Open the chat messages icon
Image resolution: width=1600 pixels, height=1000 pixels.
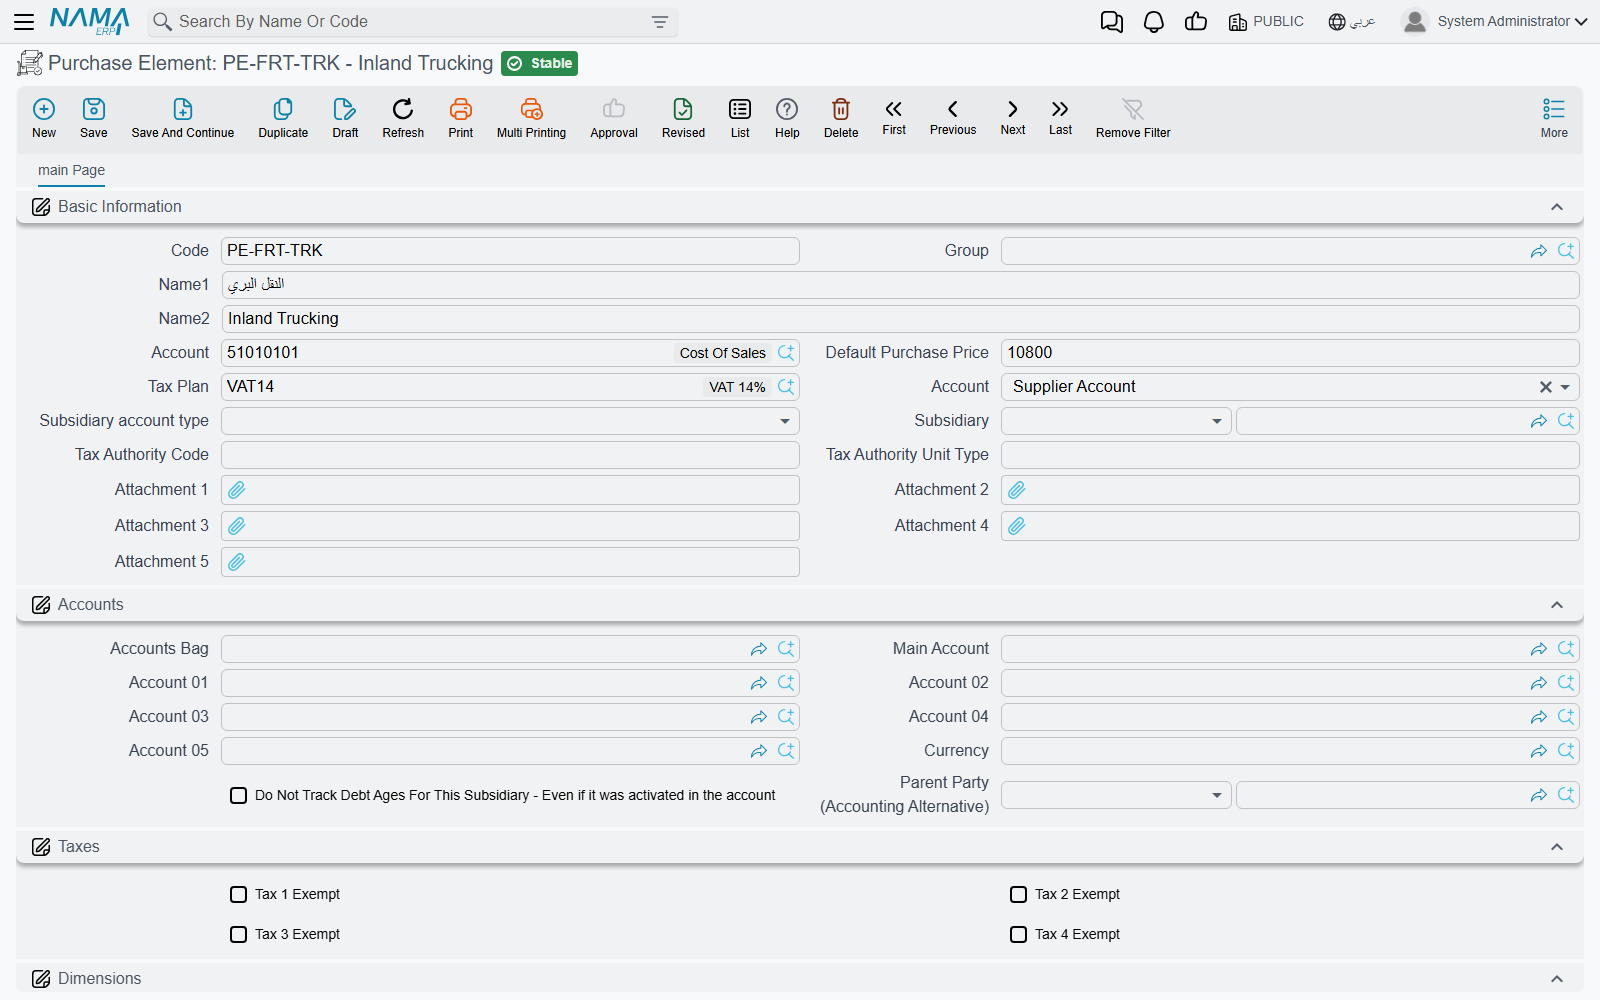click(x=1112, y=22)
